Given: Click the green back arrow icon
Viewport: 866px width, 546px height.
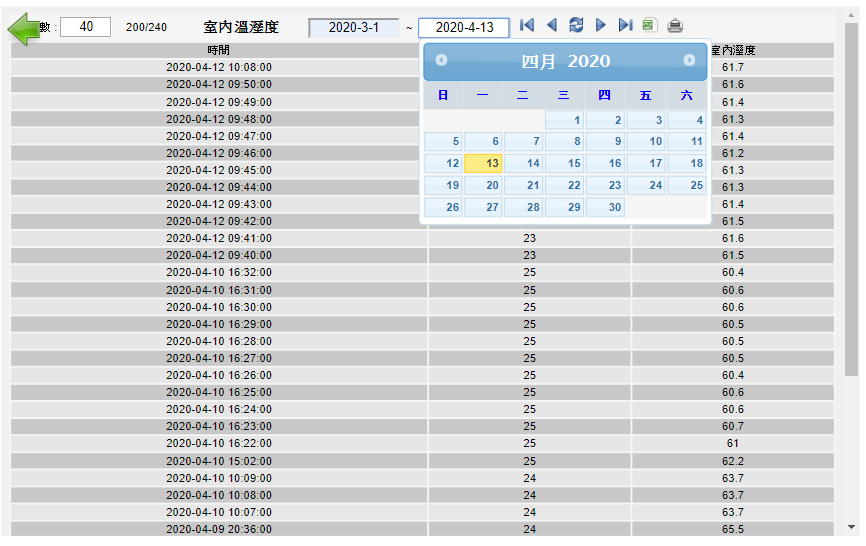Looking at the screenshot, I should point(24,28).
